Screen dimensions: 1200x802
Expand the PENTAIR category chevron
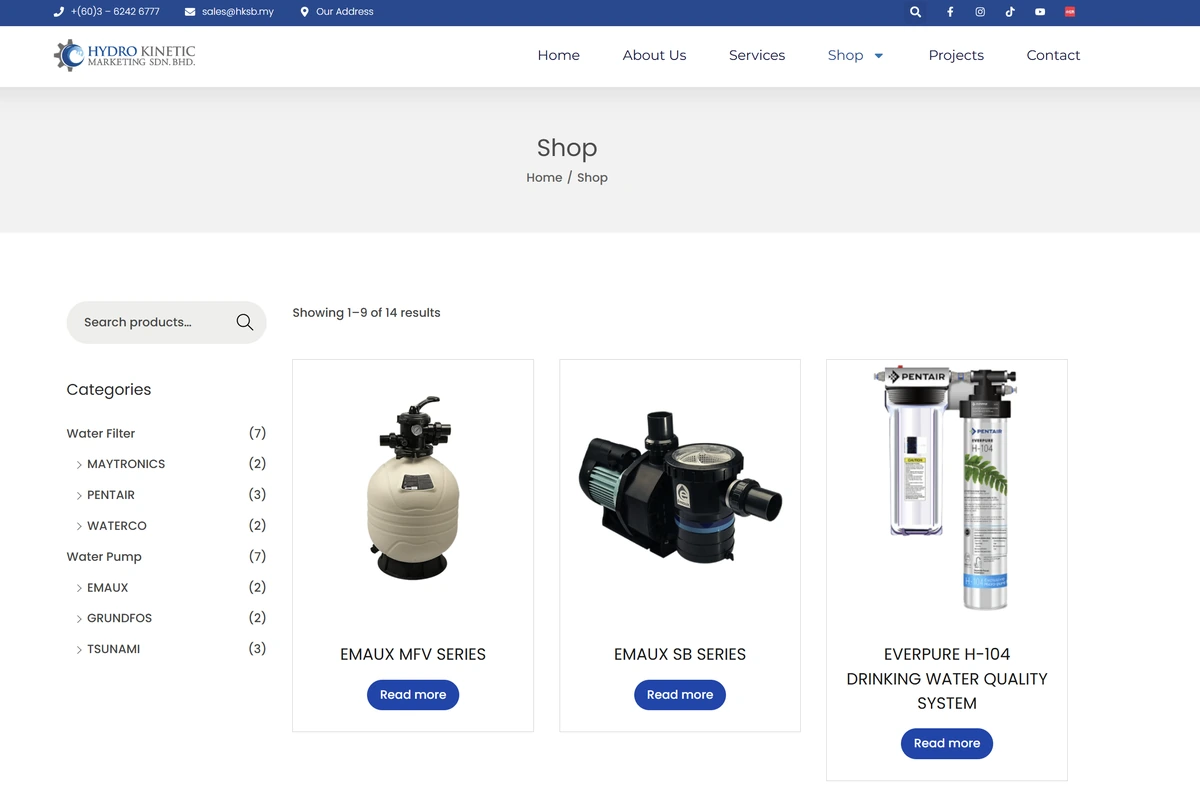coord(79,496)
